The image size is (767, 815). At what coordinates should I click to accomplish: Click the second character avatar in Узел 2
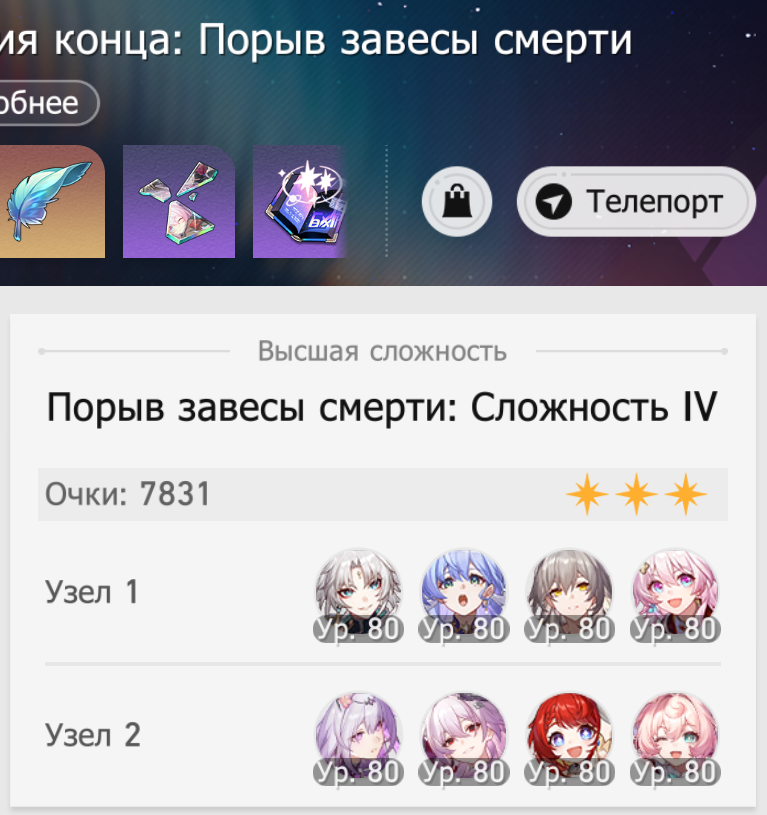click(464, 739)
